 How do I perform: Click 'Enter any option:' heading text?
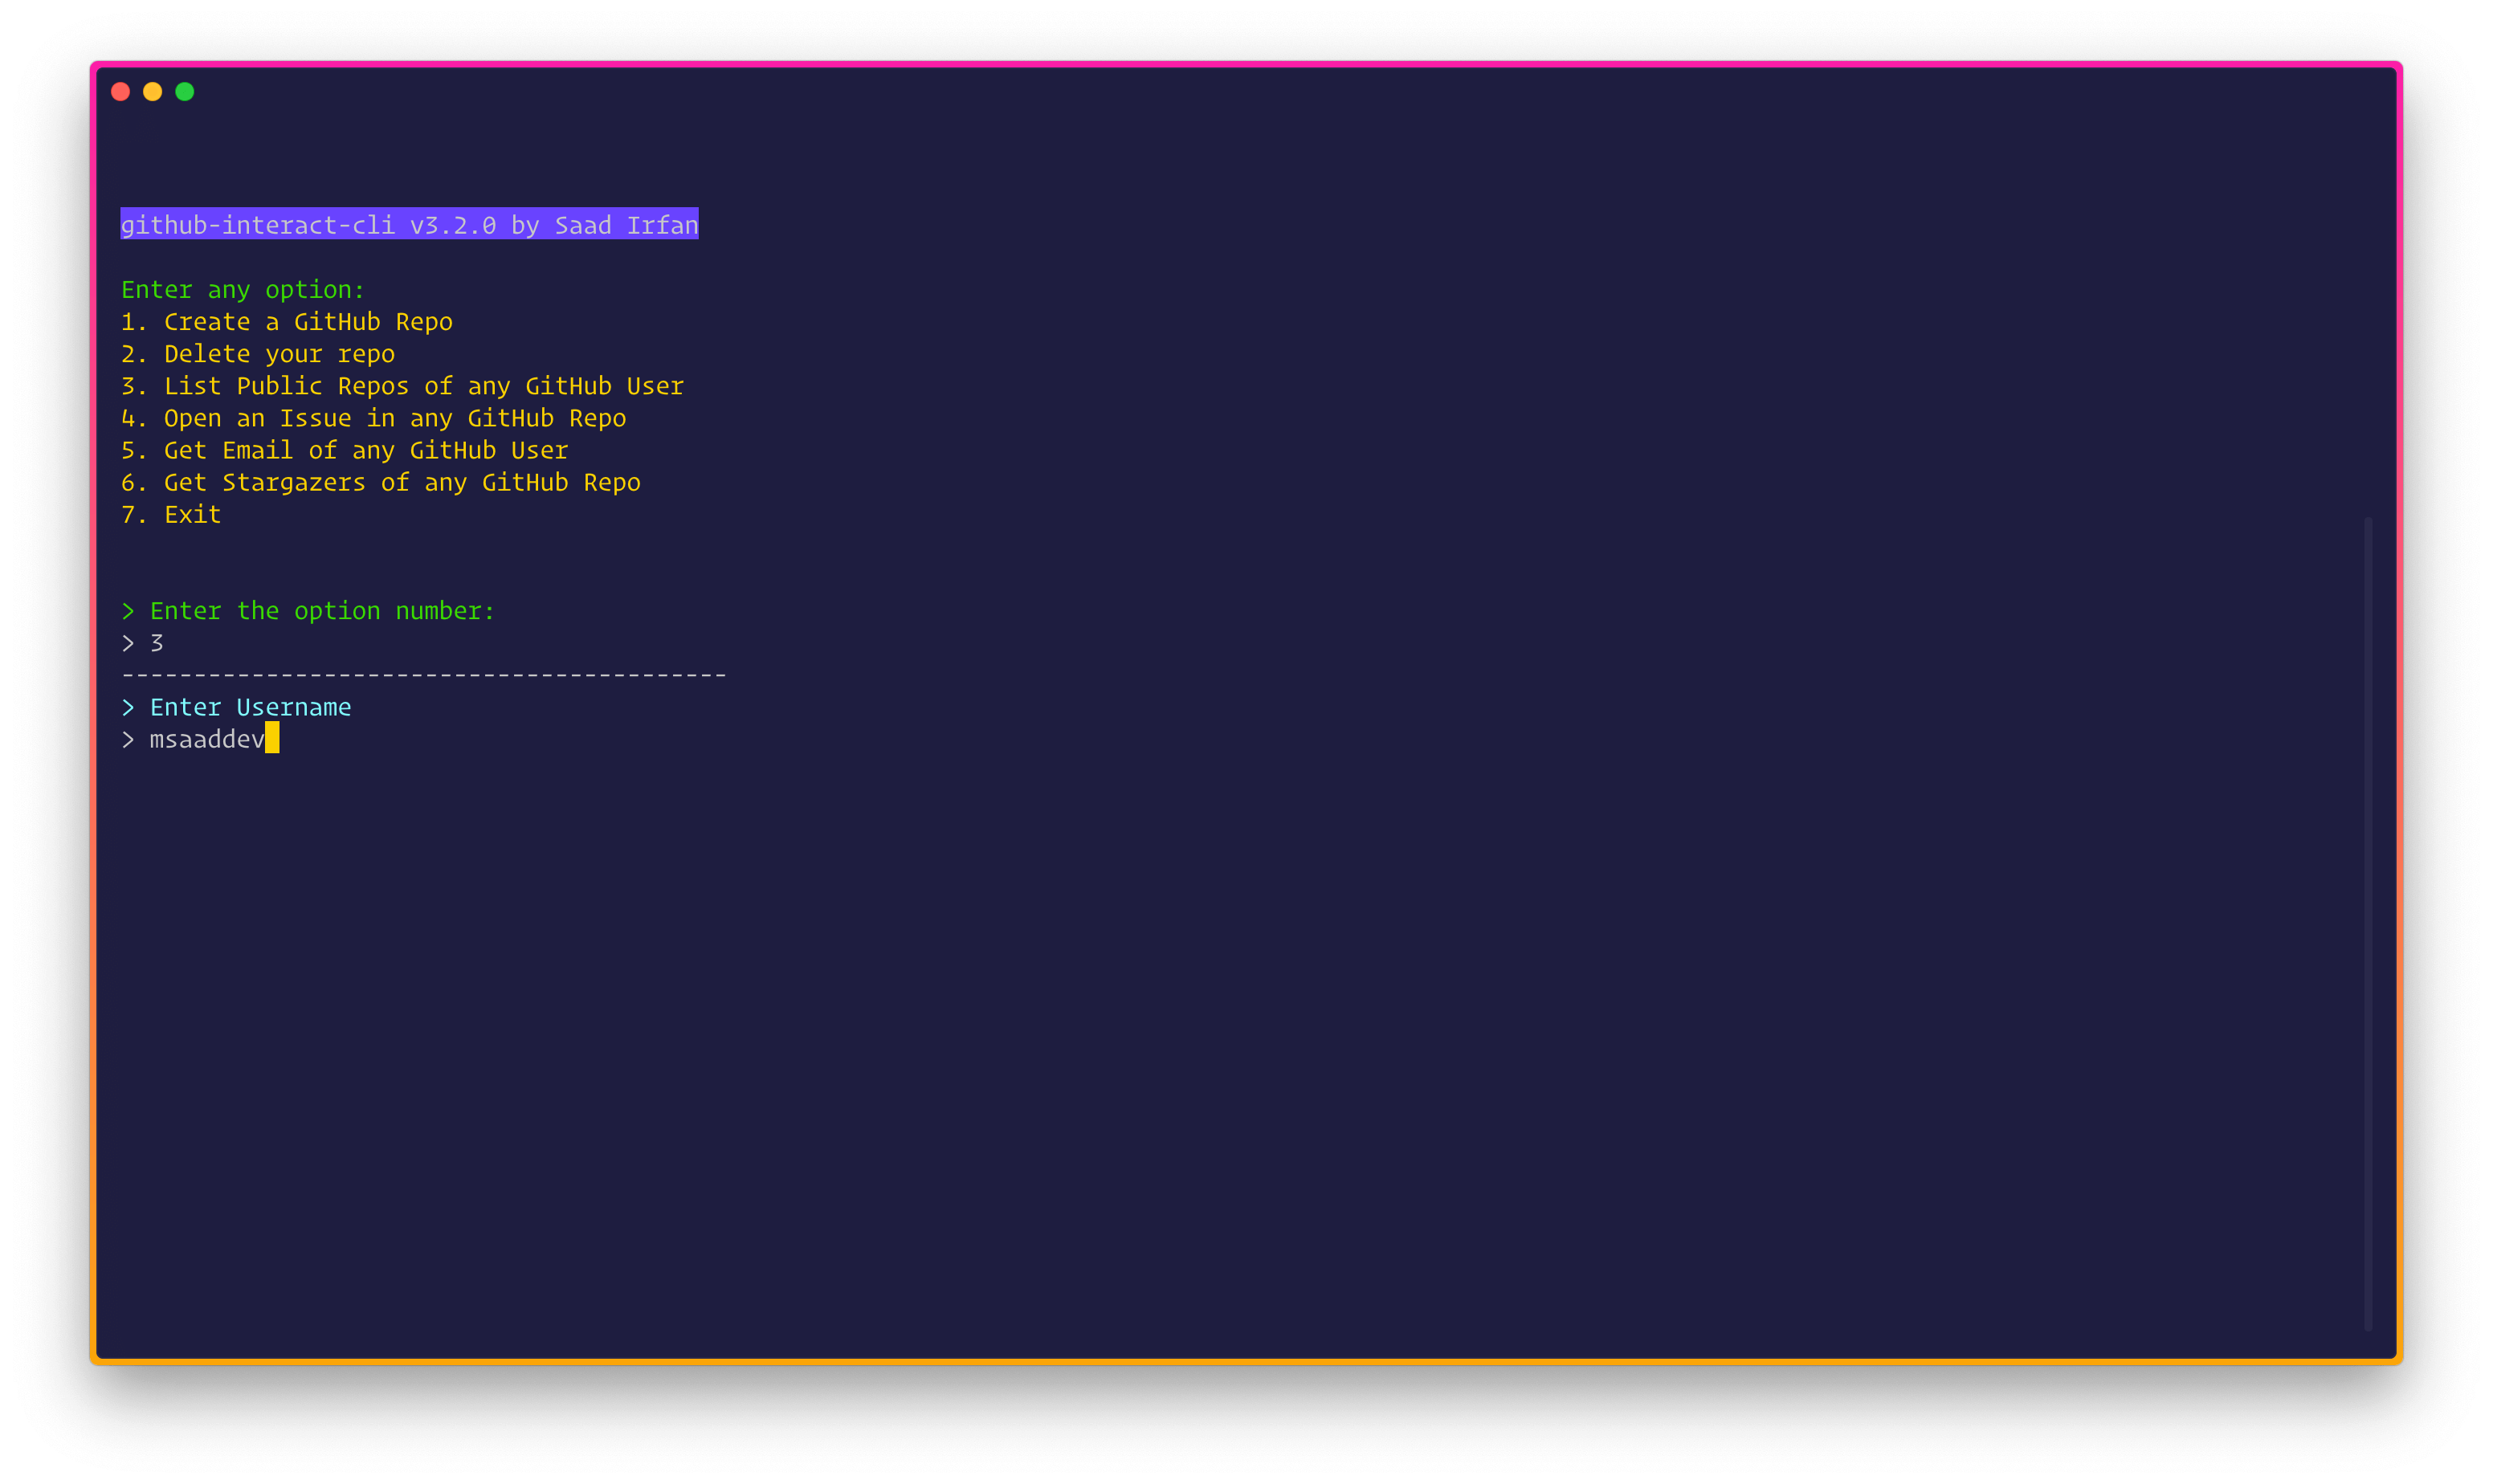243,290
